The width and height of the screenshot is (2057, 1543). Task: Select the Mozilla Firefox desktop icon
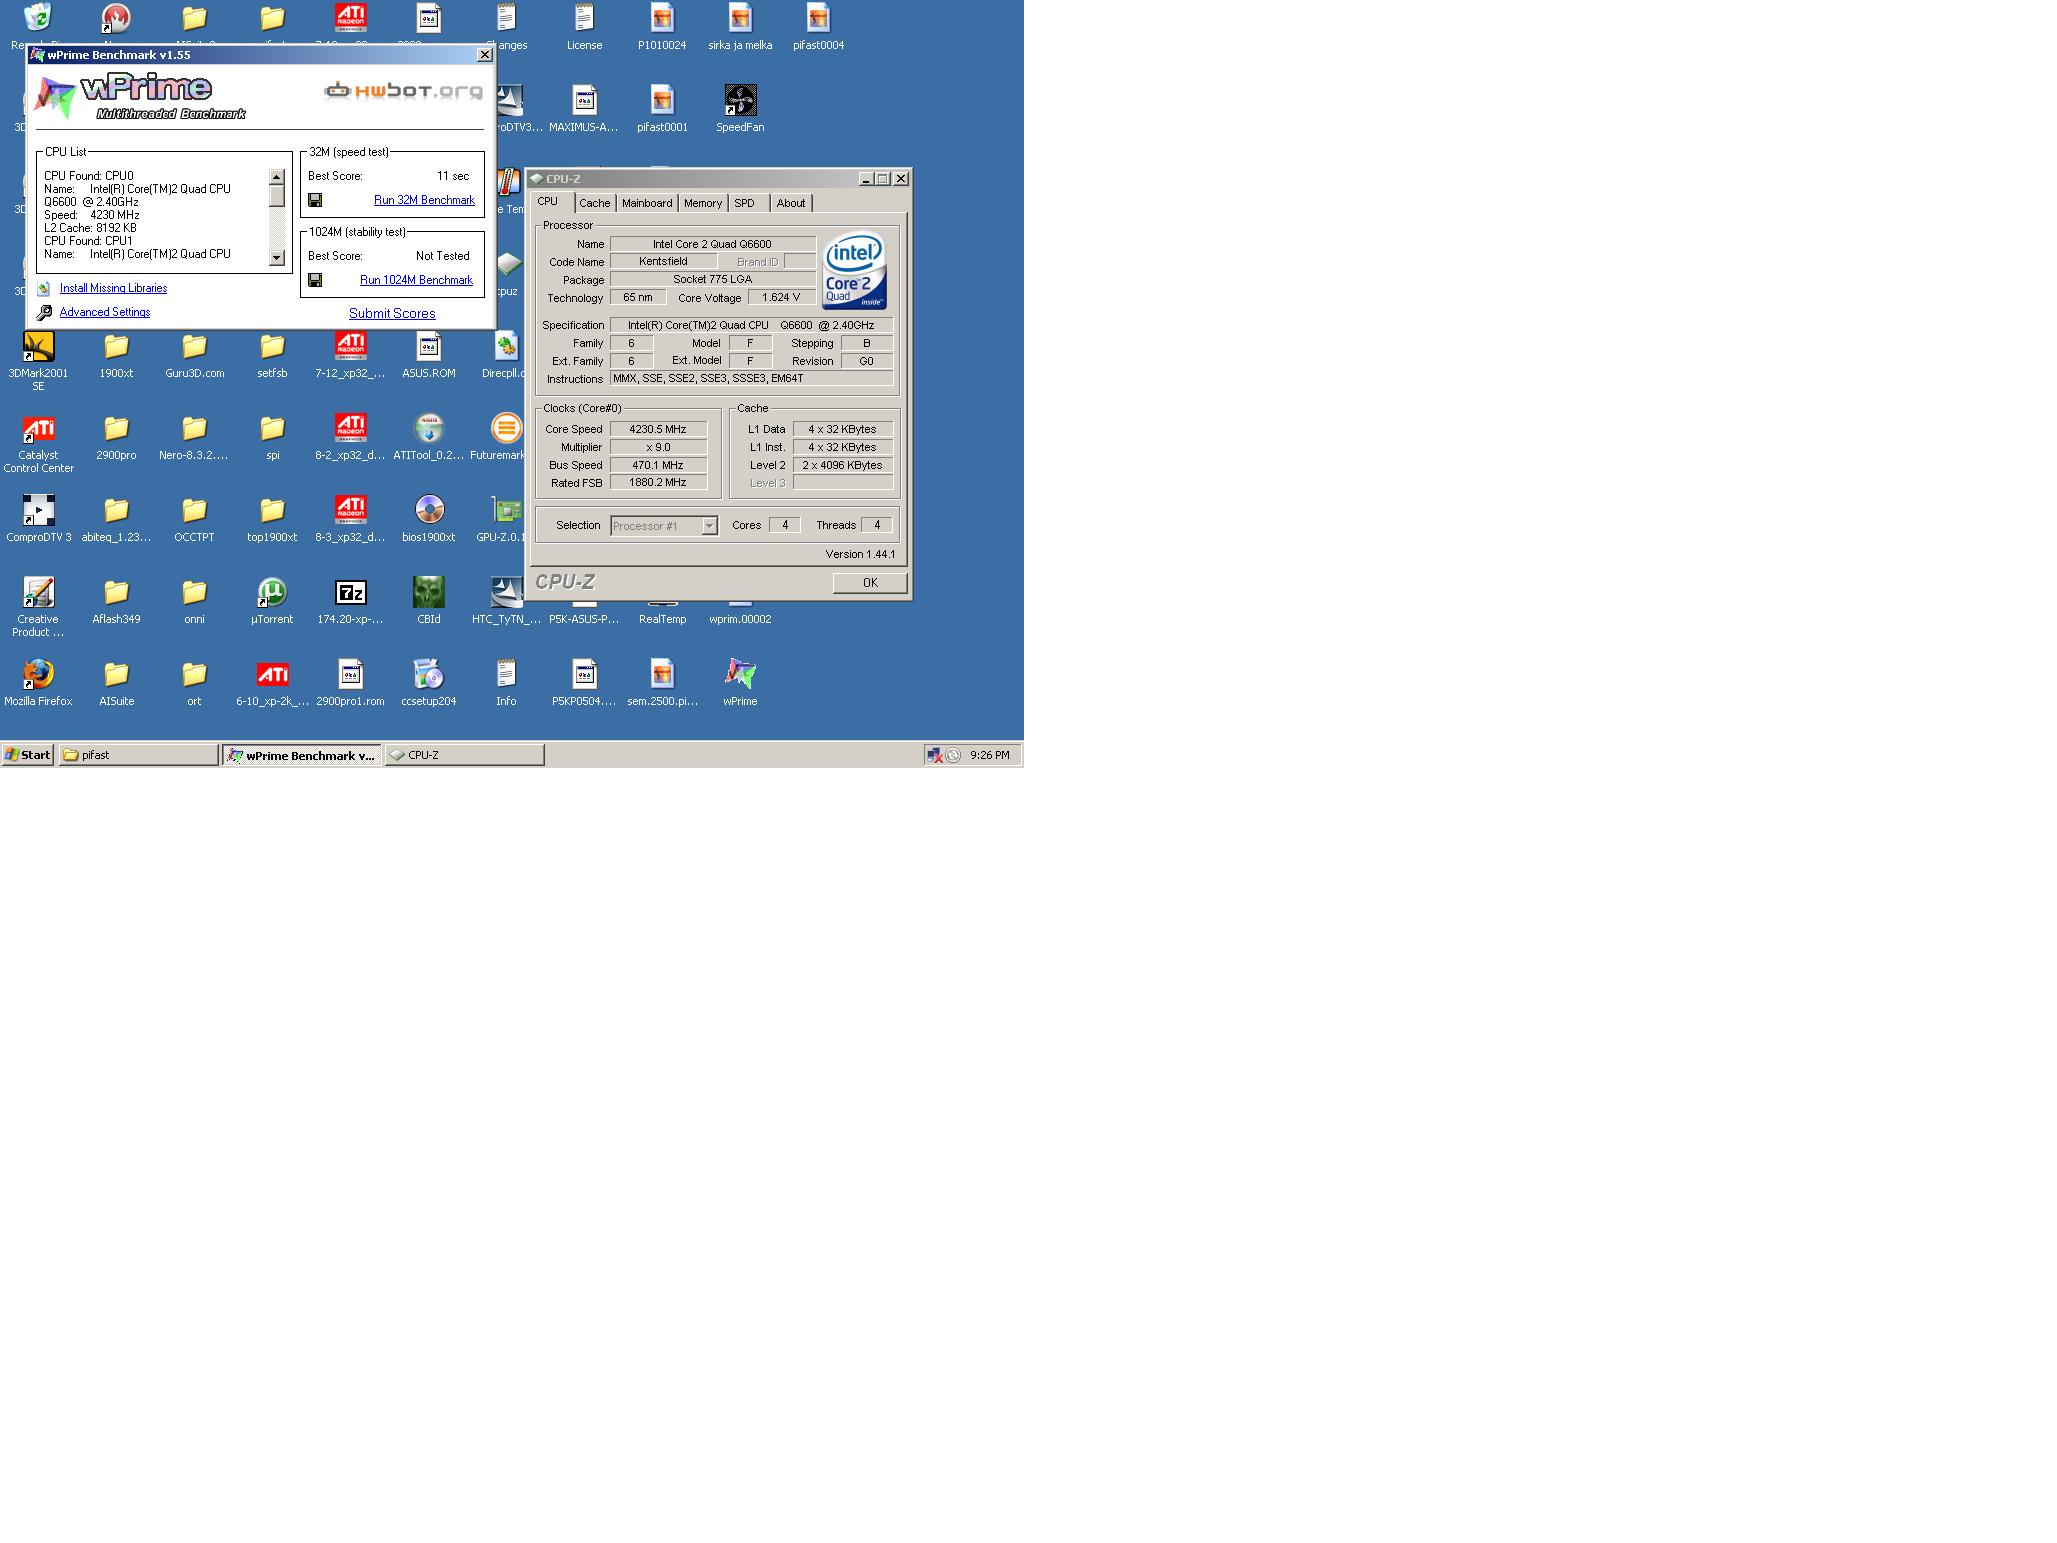pyautogui.click(x=38, y=683)
